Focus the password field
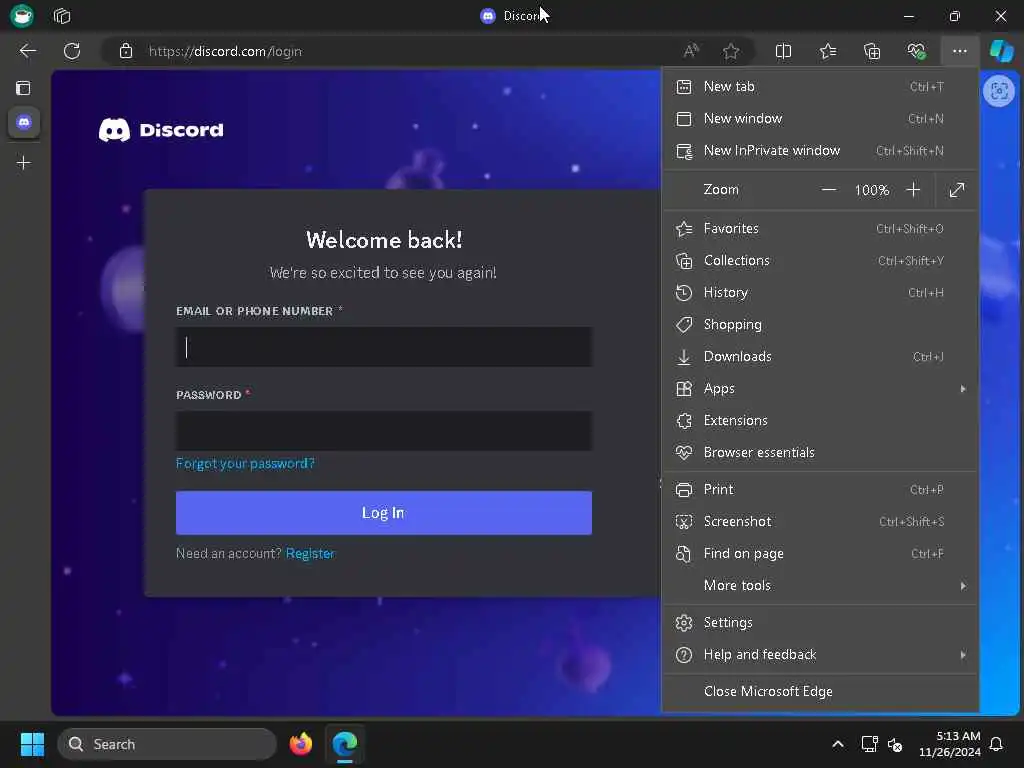This screenshot has height=768, width=1024. coord(384,431)
